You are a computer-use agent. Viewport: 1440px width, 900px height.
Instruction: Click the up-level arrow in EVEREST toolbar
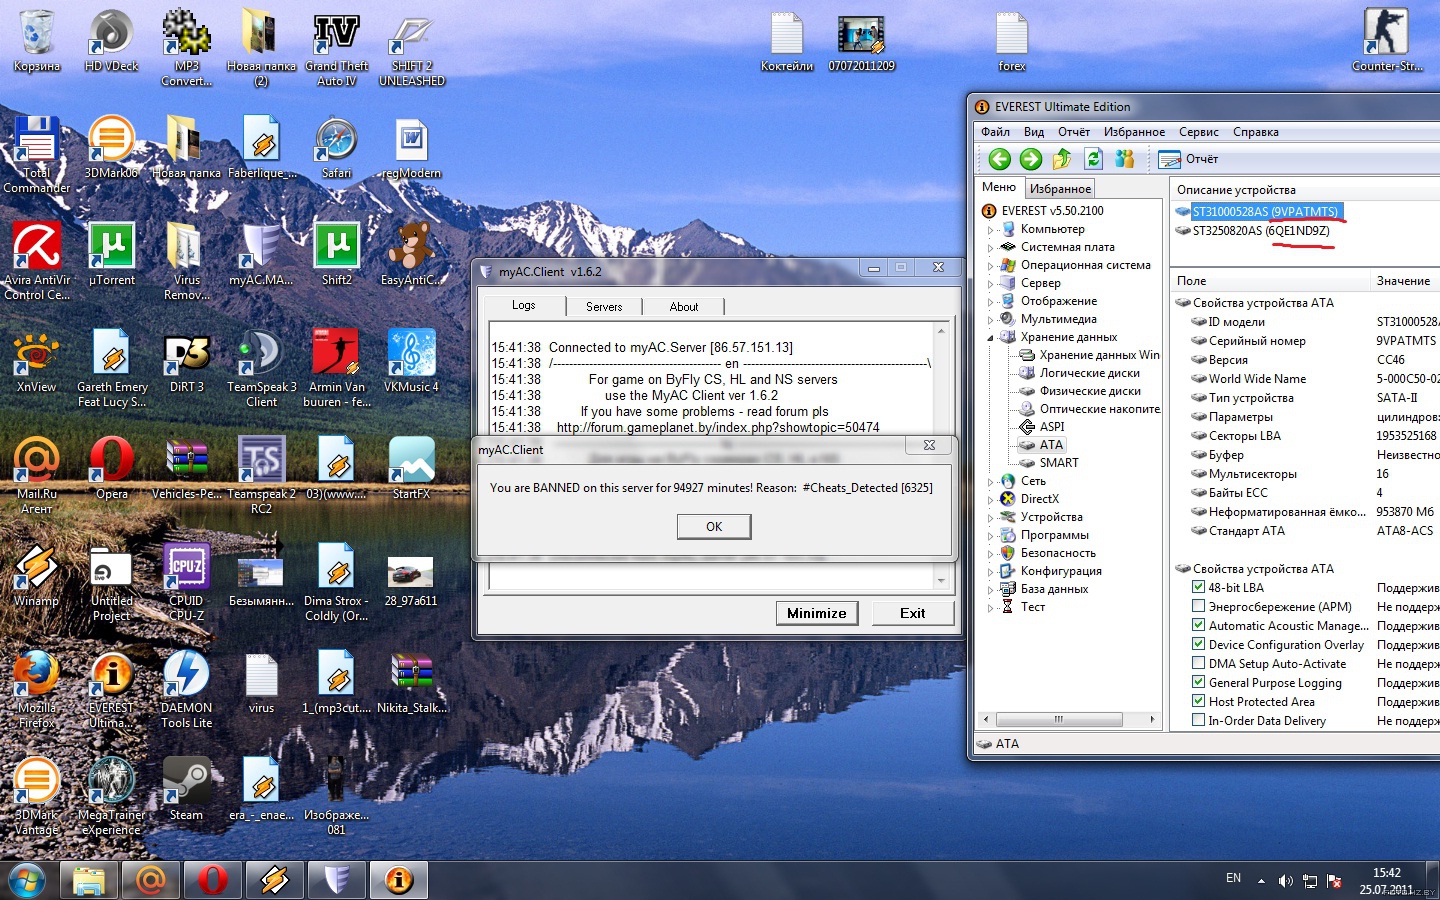(x=1062, y=159)
